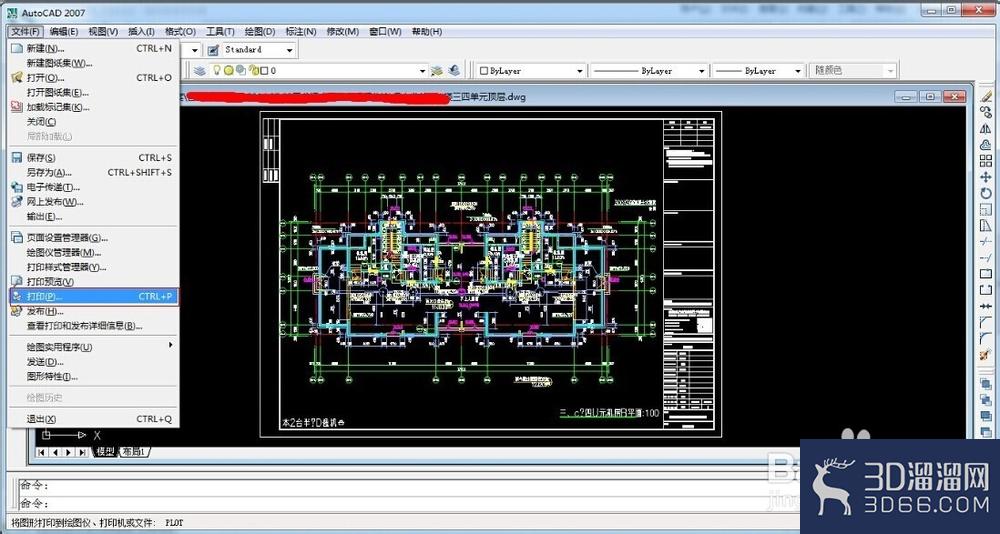1000x534 pixels.
Task: Select the Array tool
Action: (x=986, y=161)
